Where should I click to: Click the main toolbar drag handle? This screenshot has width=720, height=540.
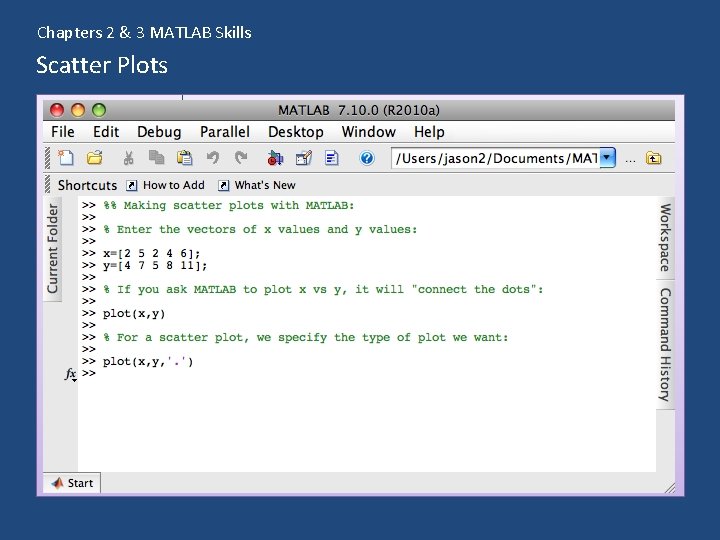[47, 158]
